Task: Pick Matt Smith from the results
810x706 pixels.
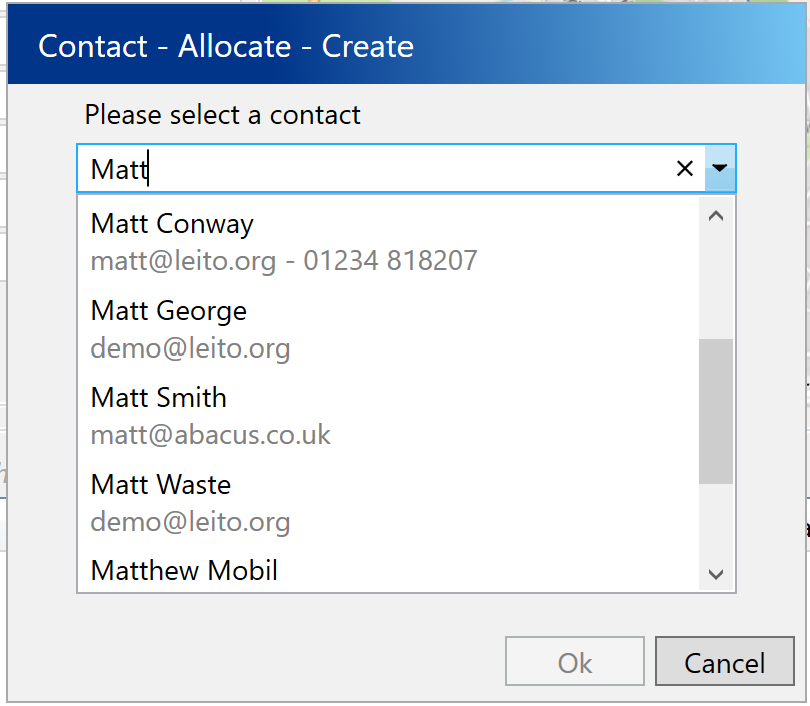Action: point(158,398)
